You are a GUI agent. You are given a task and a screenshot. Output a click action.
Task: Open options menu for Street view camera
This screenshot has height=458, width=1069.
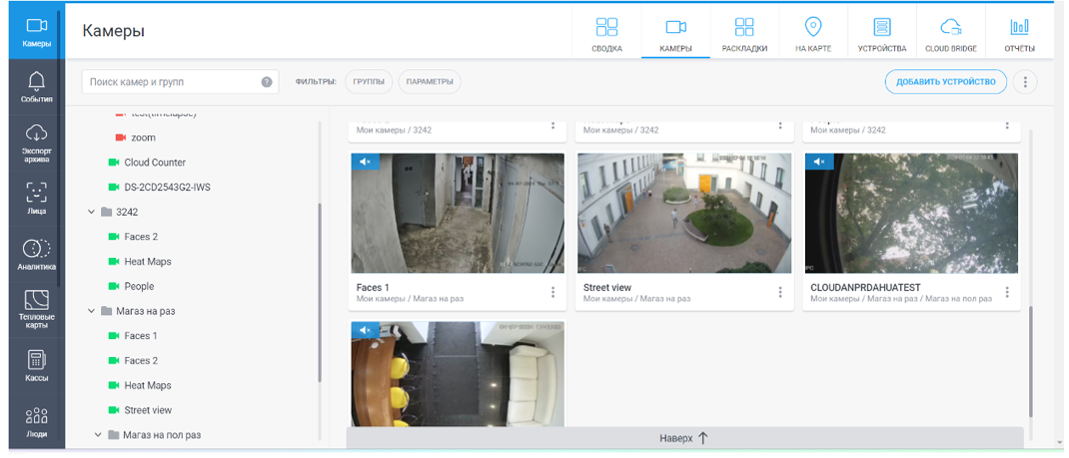click(780, 292)
